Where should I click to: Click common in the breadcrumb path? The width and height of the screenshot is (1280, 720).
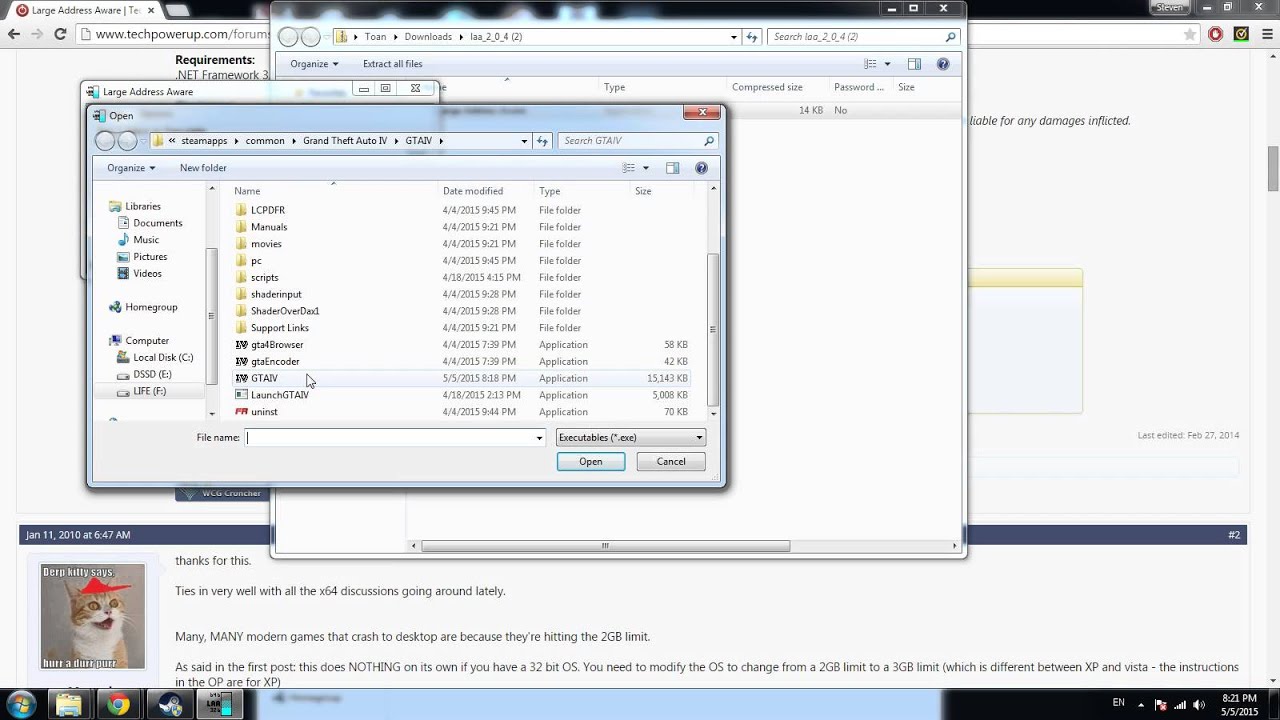point(265,141)
